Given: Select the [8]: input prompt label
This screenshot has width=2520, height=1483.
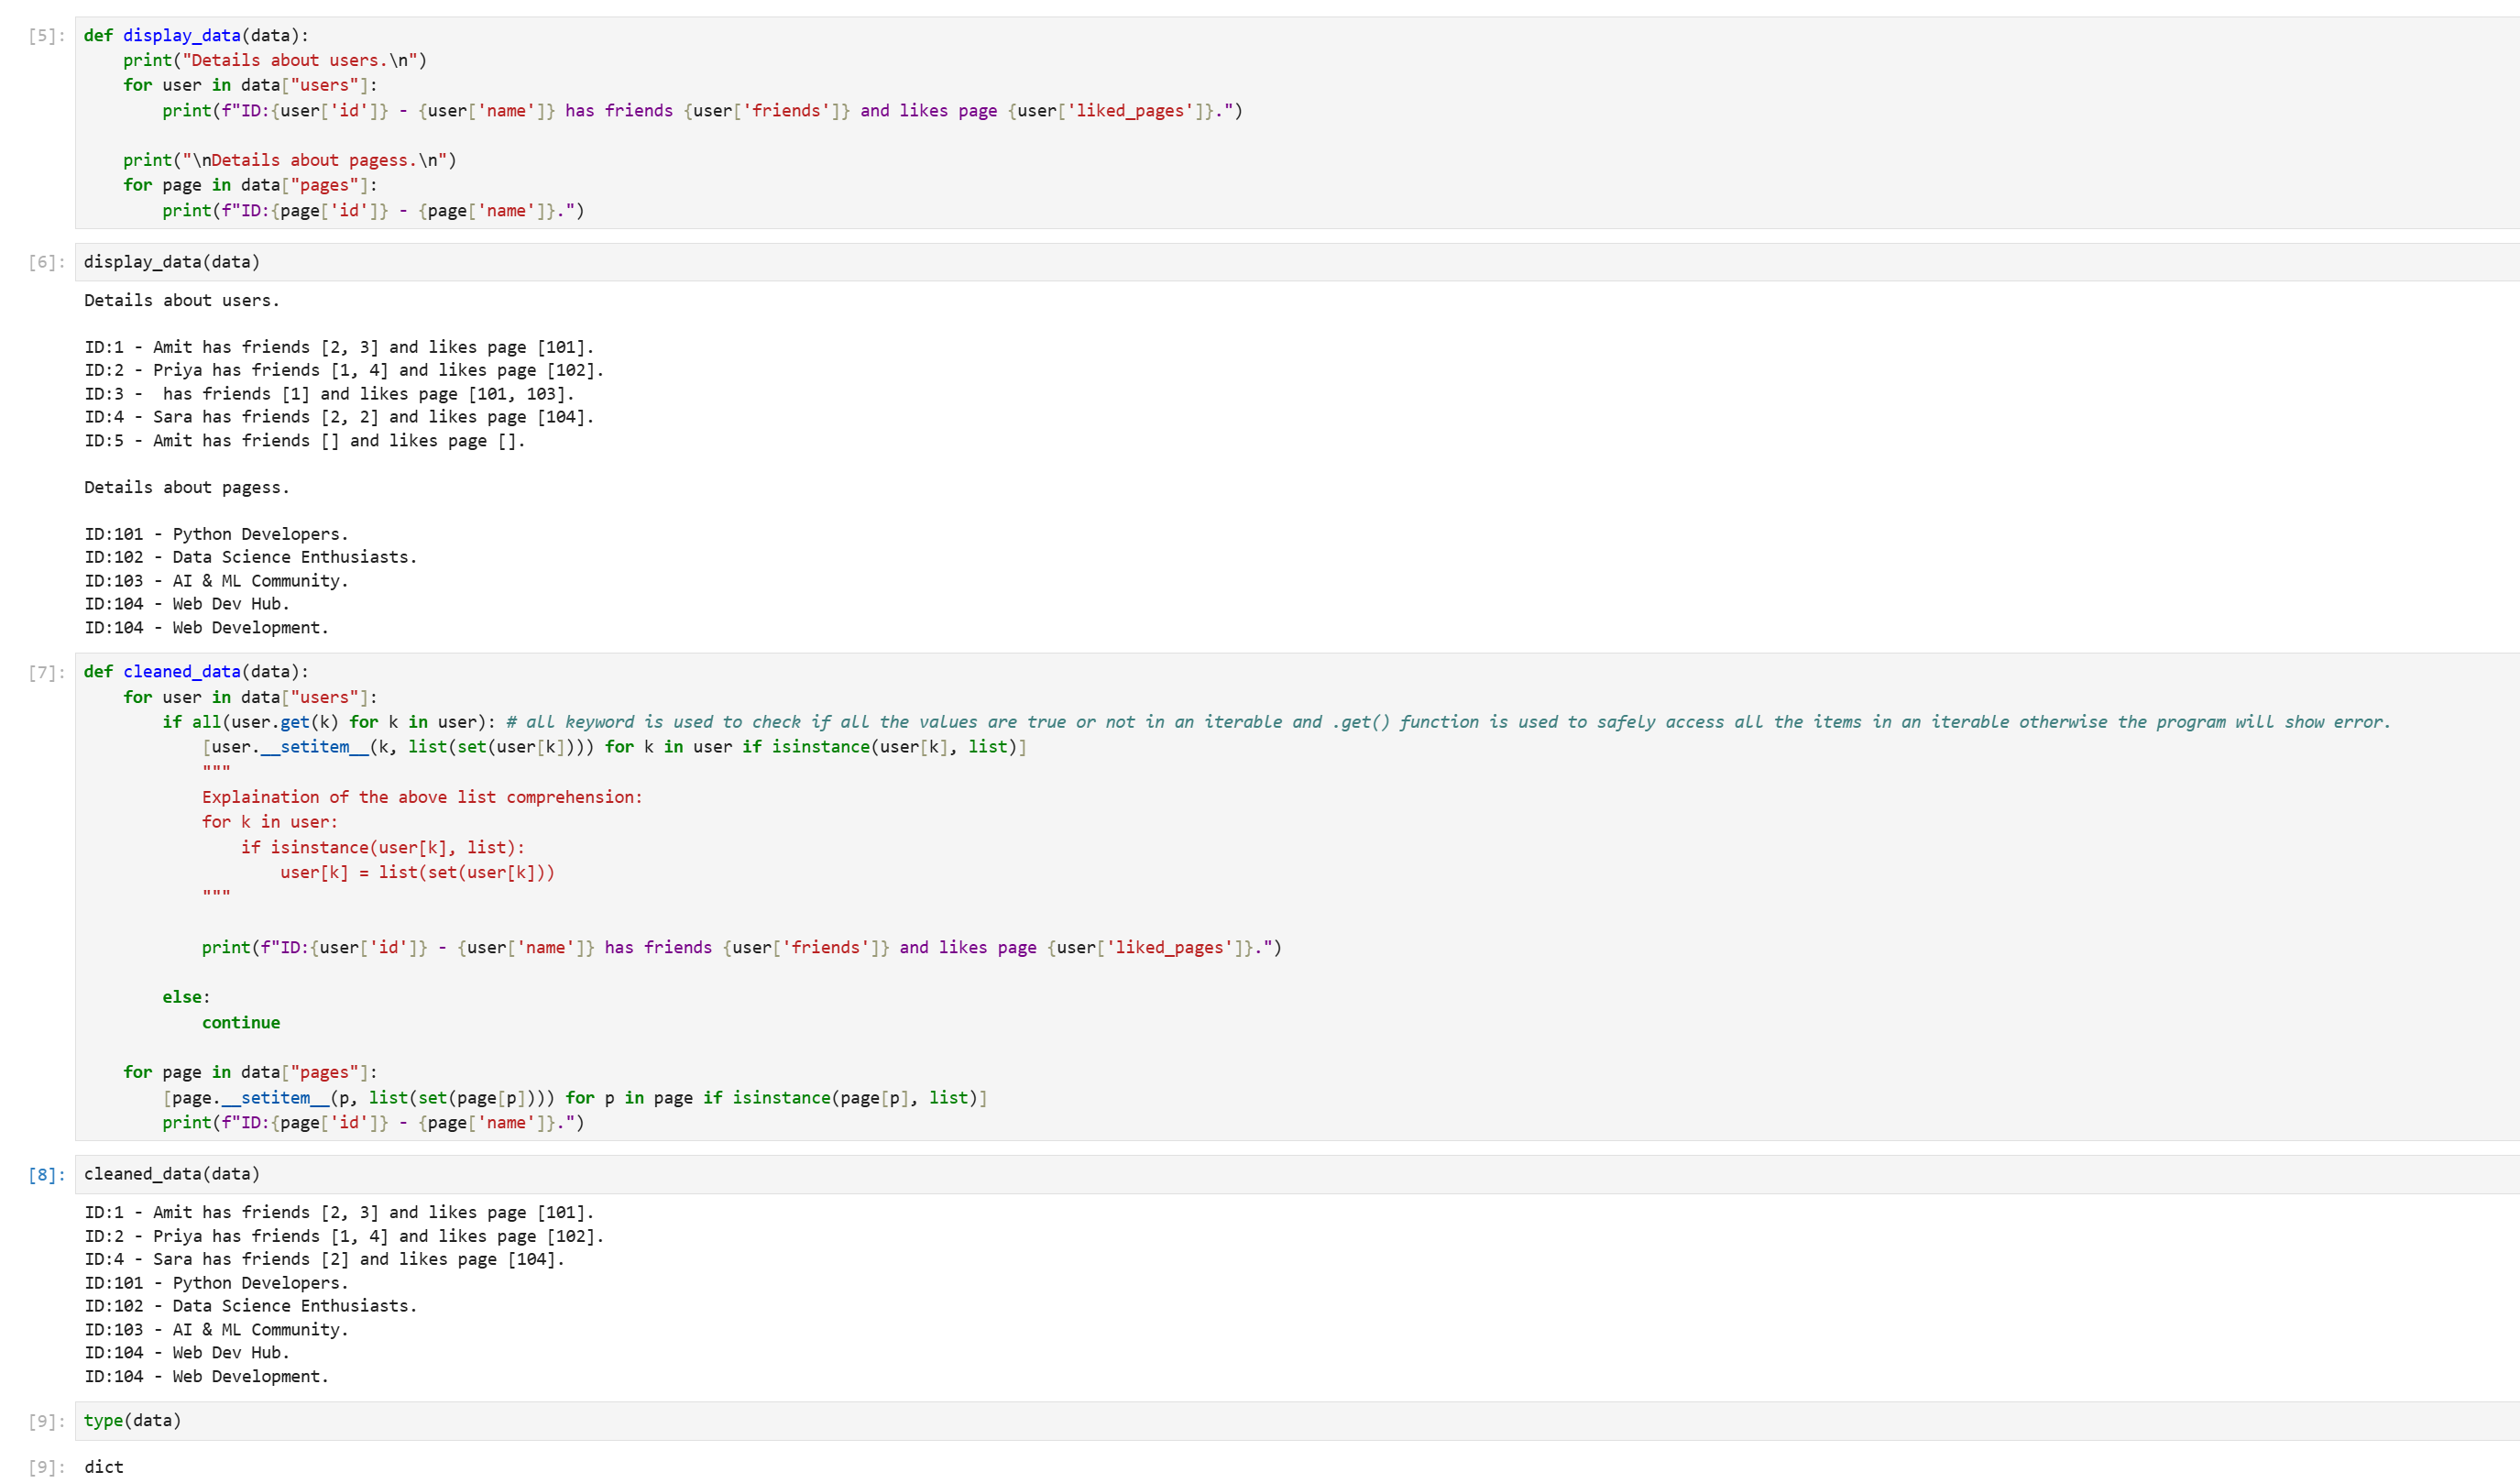Looking at the screenshot, I should (46, 1175).
